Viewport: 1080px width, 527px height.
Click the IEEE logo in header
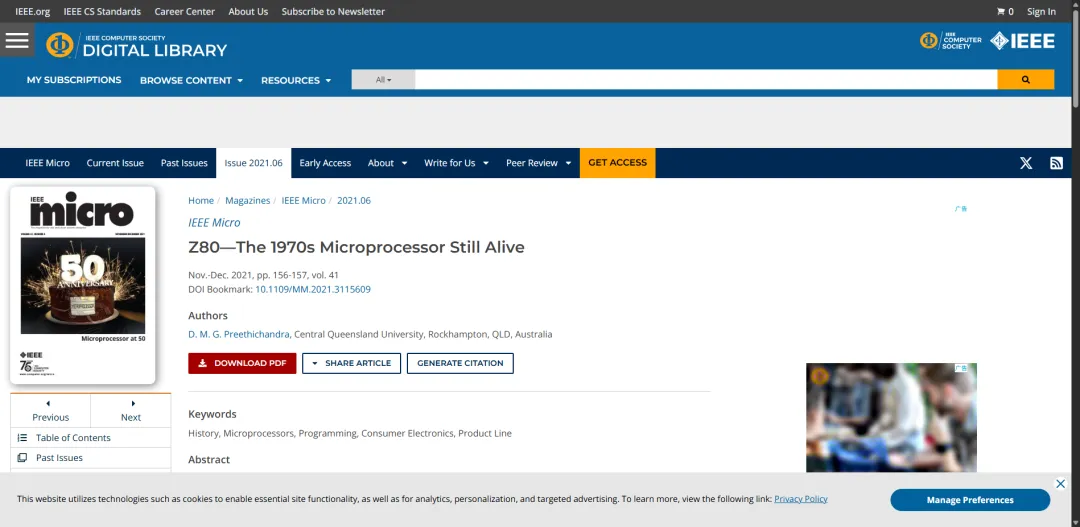1023,41
